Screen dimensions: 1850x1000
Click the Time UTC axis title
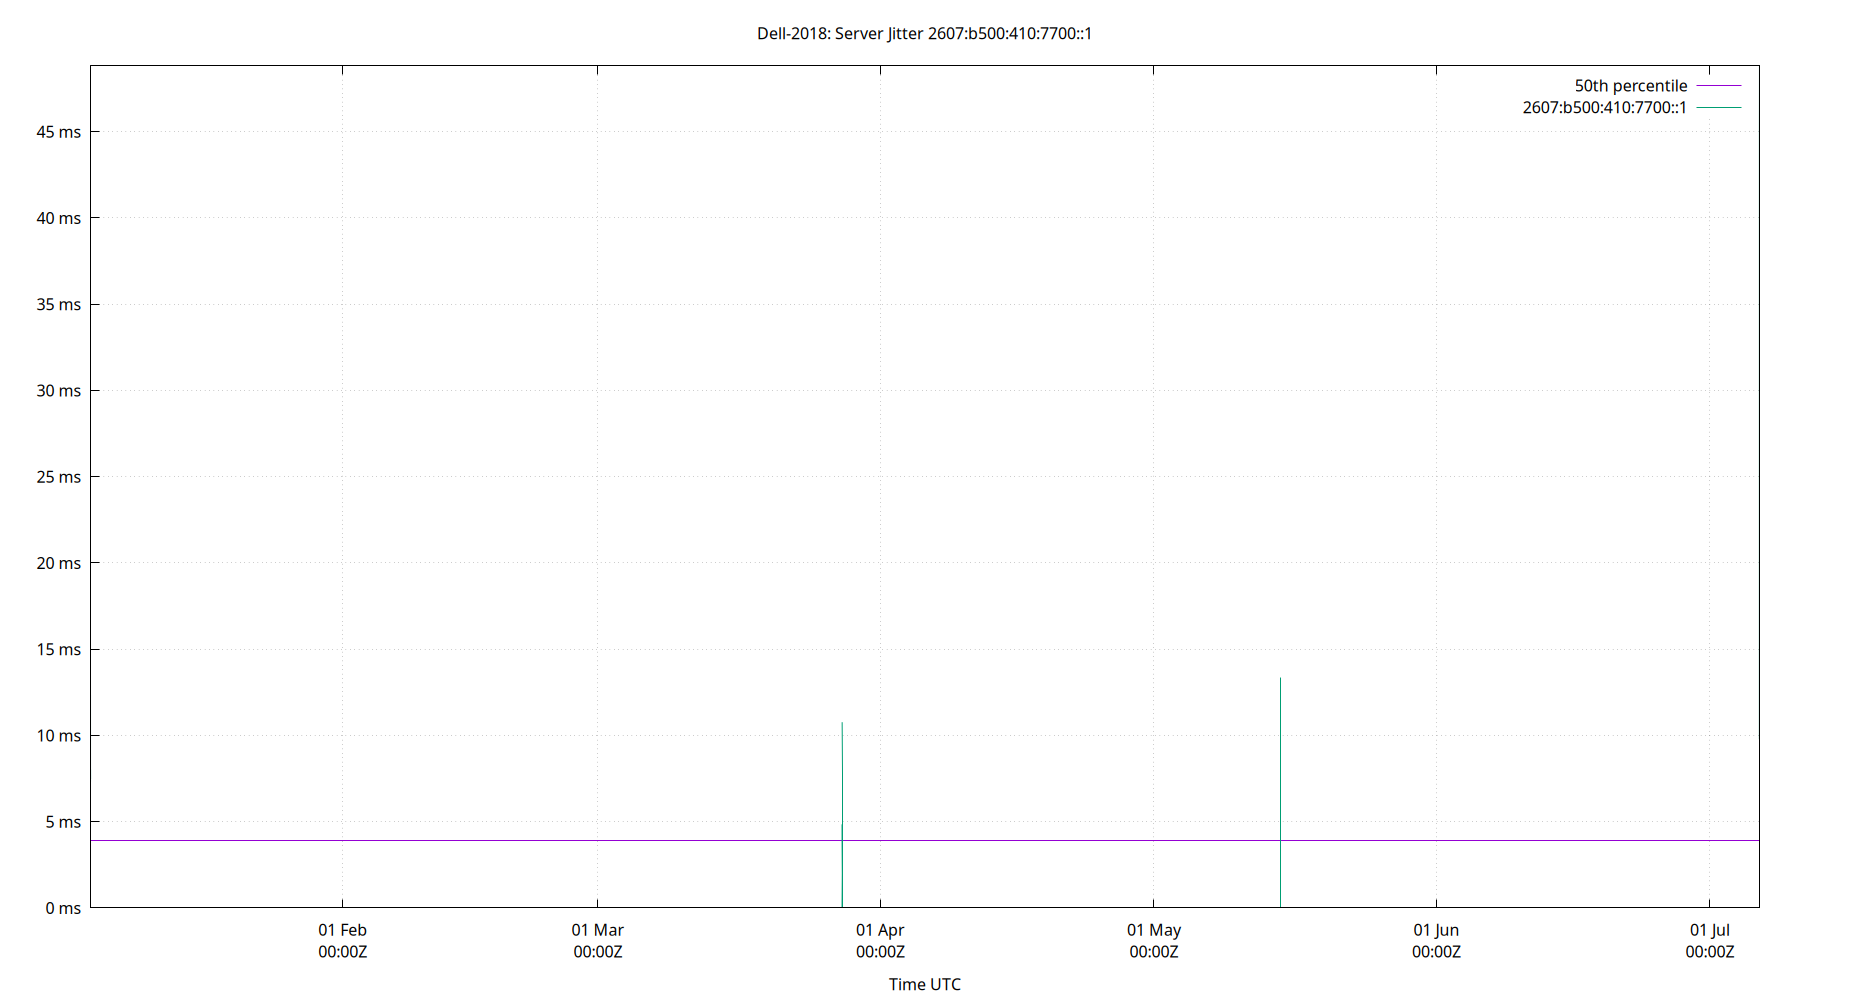coord(923,984)
